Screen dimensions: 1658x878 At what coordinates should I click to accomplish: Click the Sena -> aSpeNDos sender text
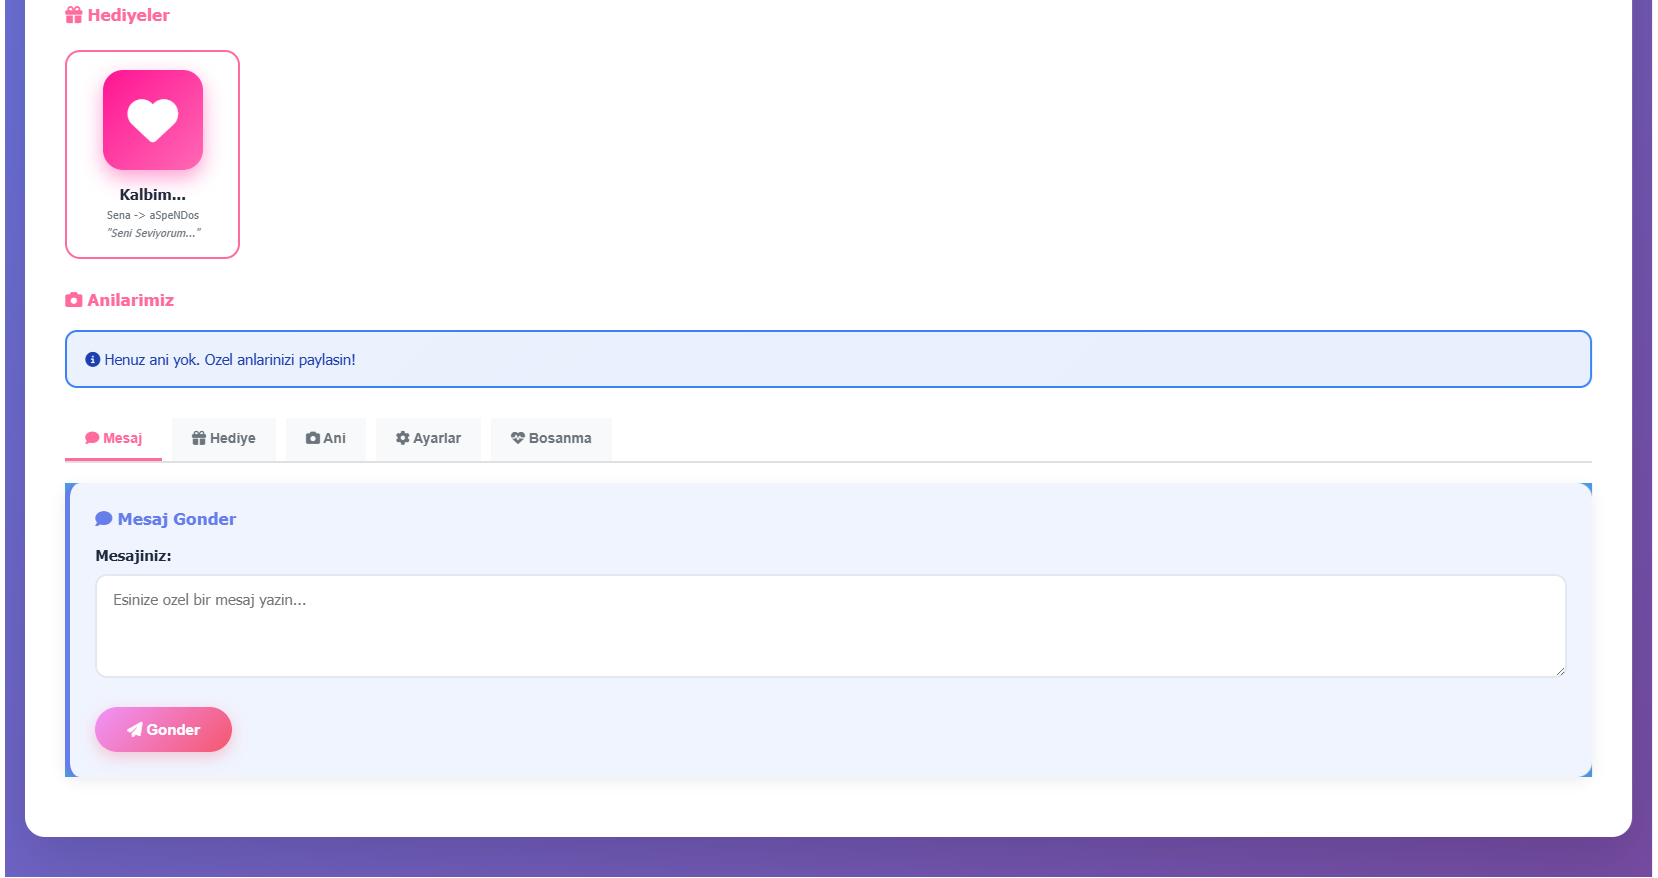tap(153, 215)
